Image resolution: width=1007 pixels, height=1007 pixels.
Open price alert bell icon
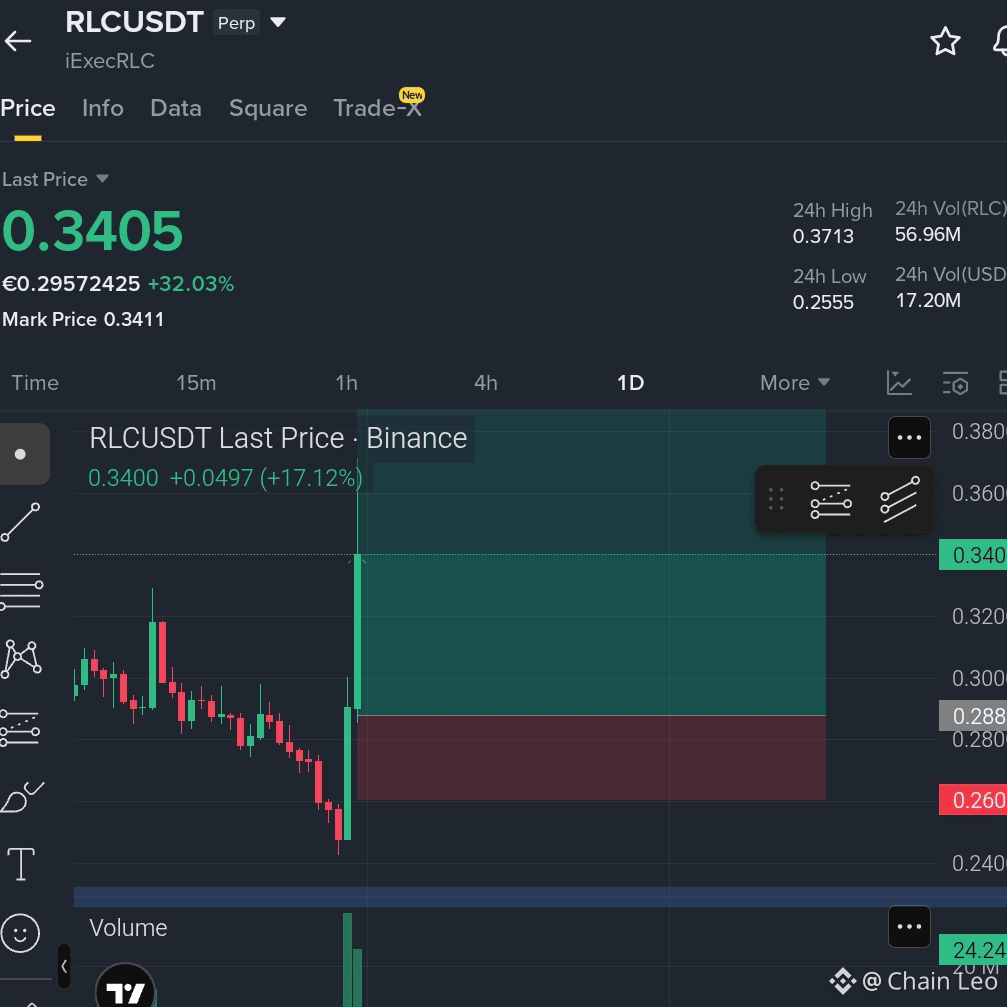tap(1000, 42)
